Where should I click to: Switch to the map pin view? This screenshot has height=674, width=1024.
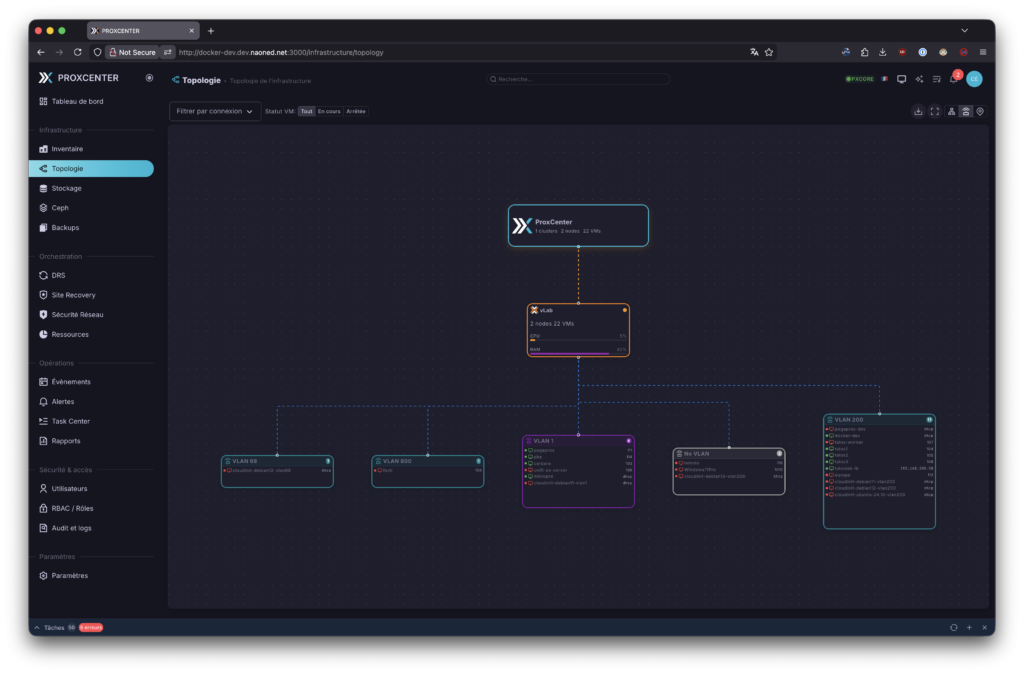[980, 112]
